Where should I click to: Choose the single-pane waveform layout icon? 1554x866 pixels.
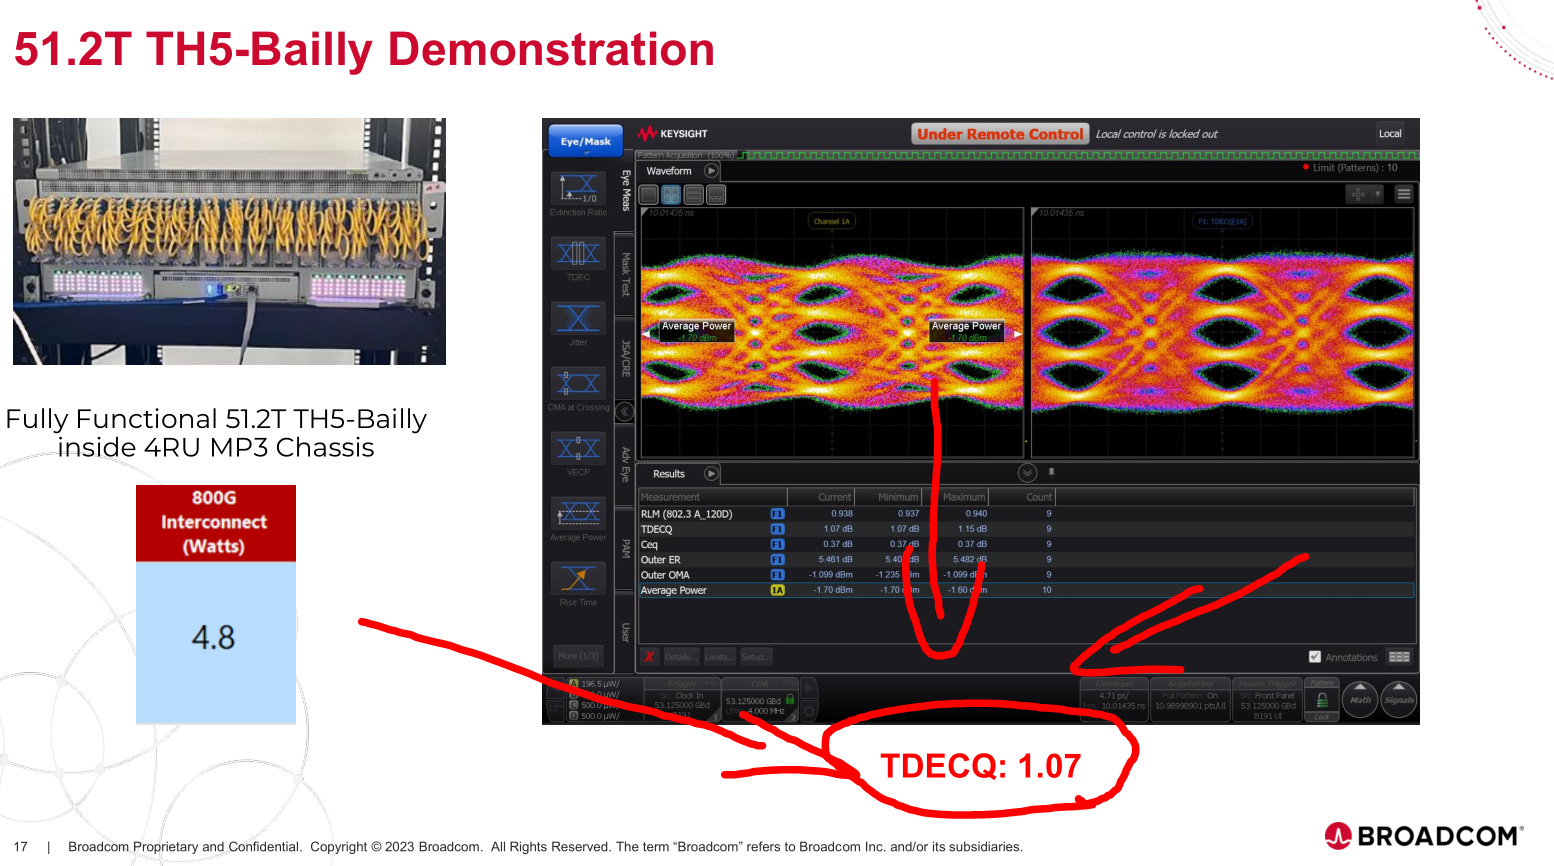(x=649, y=195)
